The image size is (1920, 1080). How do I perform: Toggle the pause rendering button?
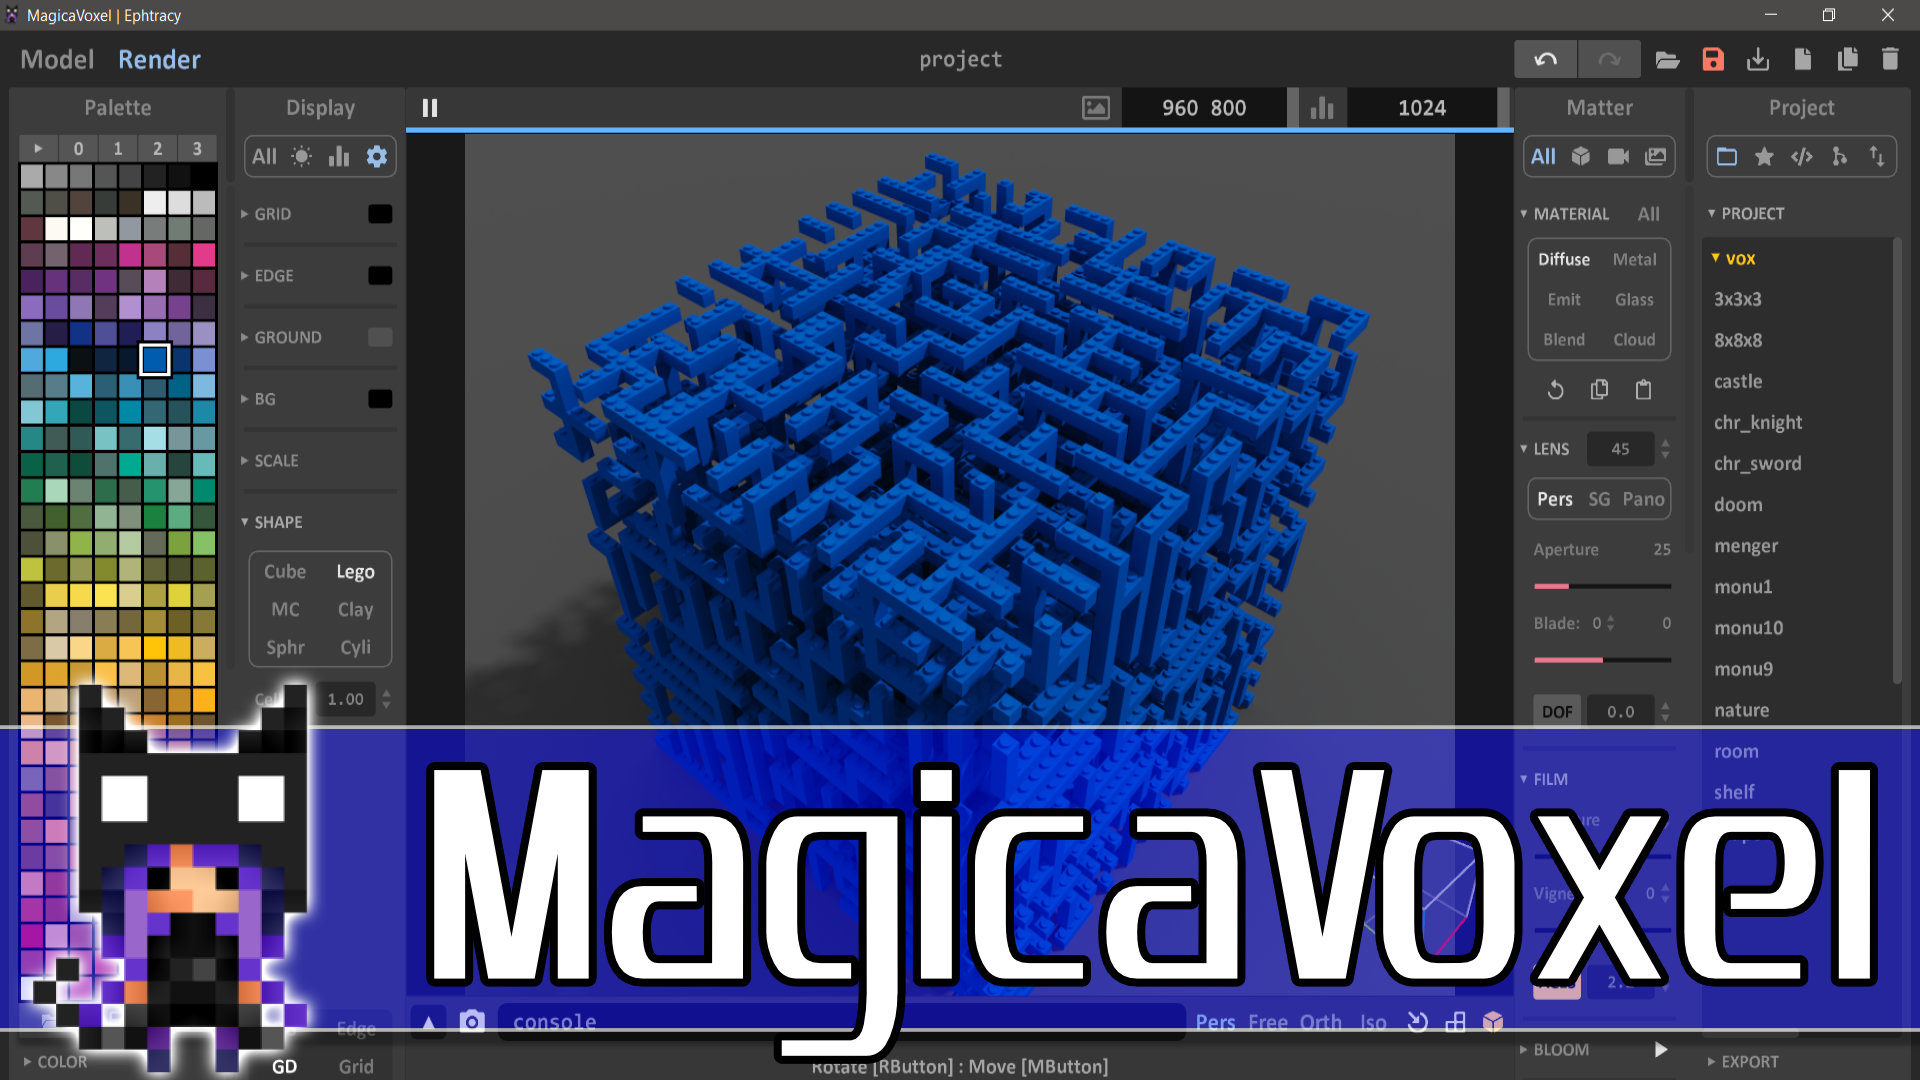point(430,107)
